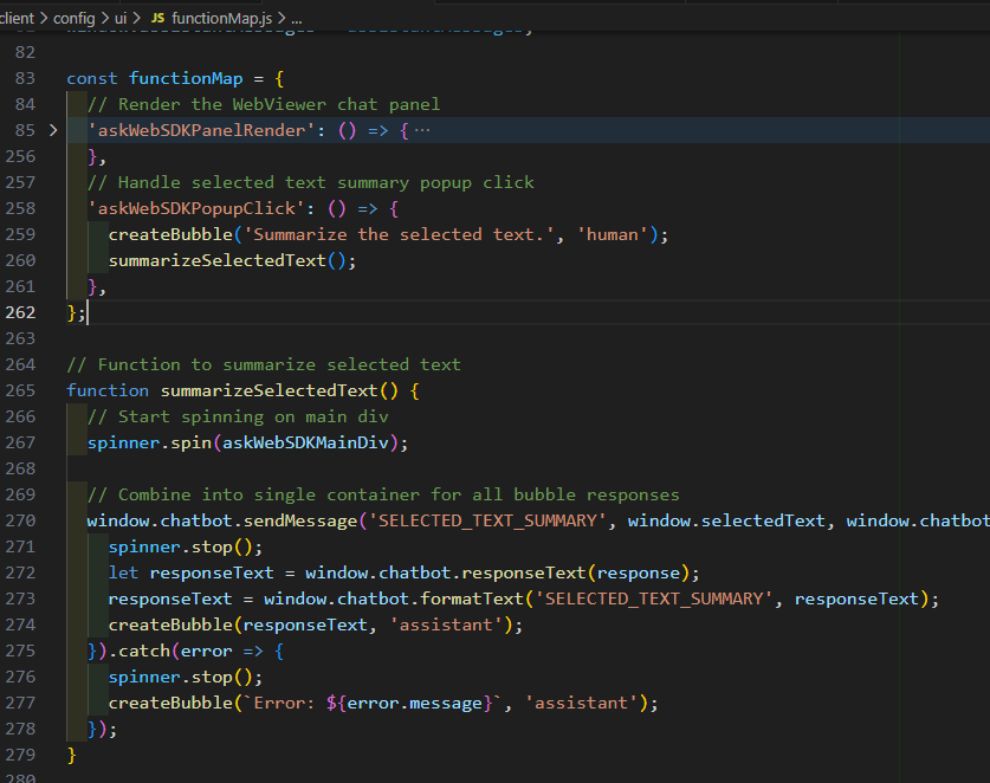The image size is (990, 783).
Task: Select line number 262
Action: tap(20, 313)
